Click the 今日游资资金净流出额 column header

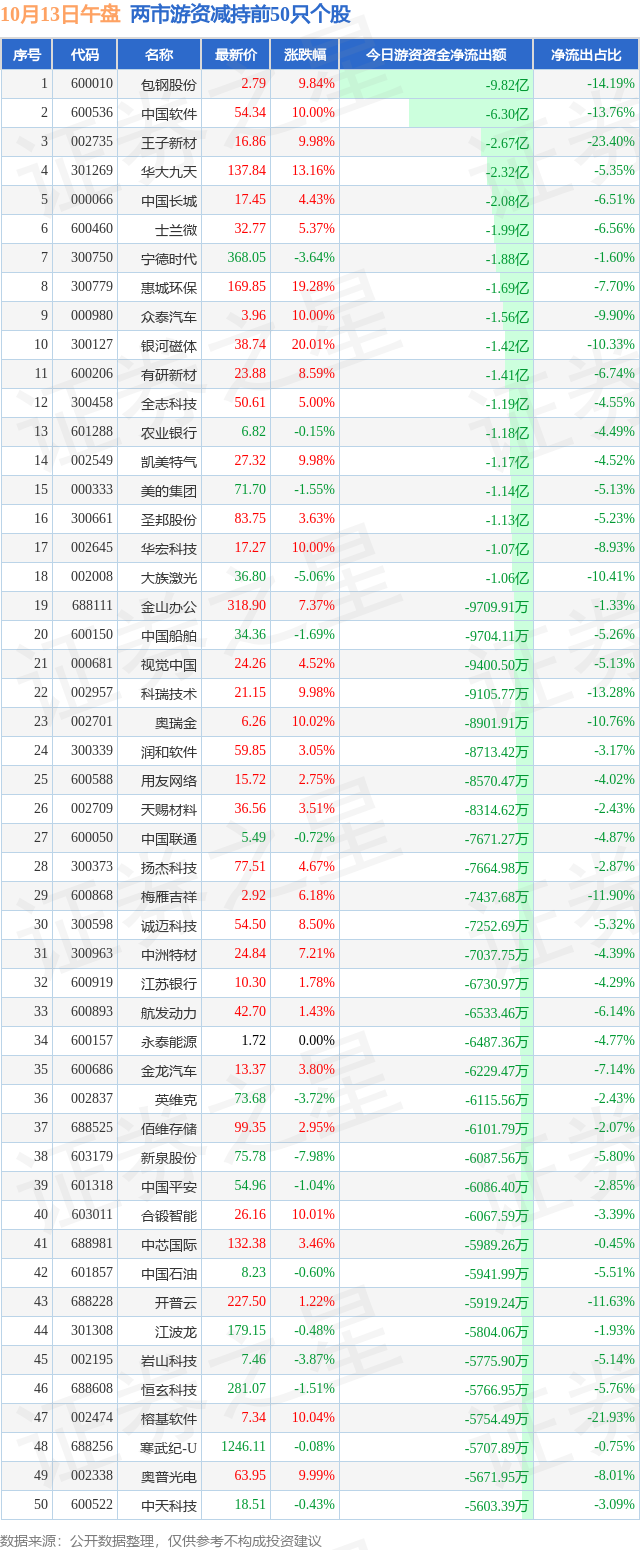[436, 55]
